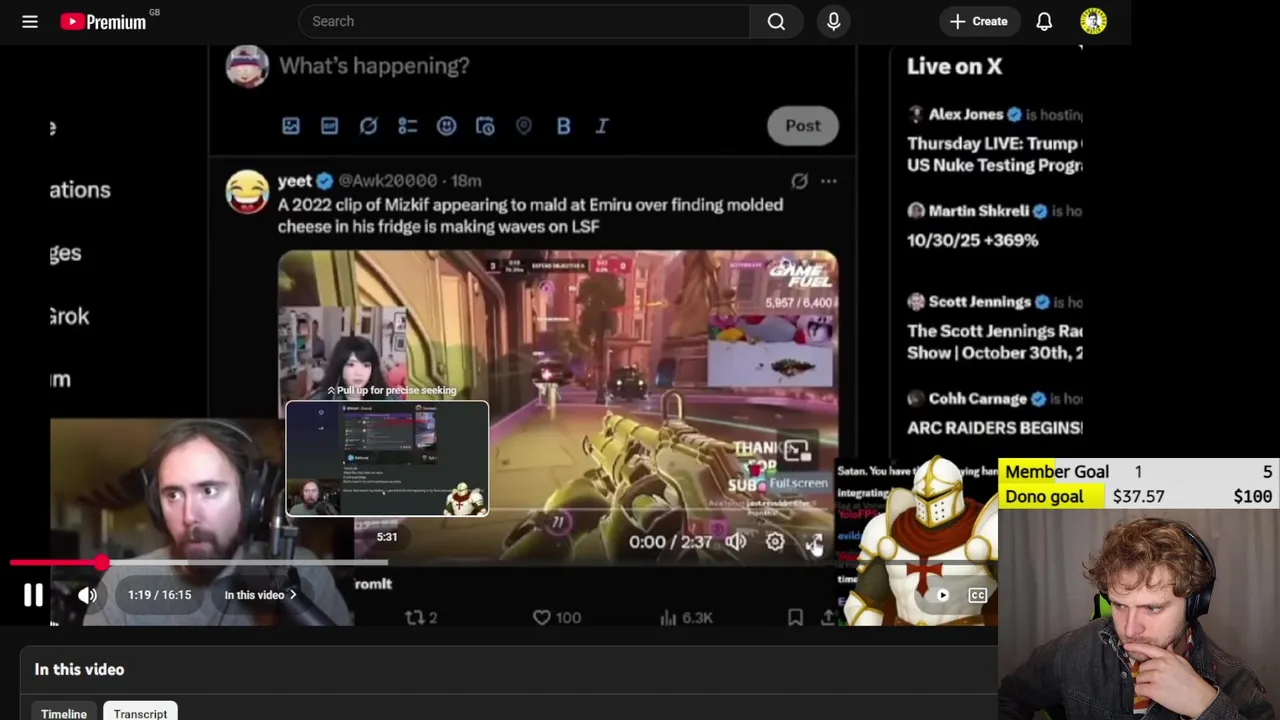
Task: Click the composer profile avatar
Action: tap(247, 66)
